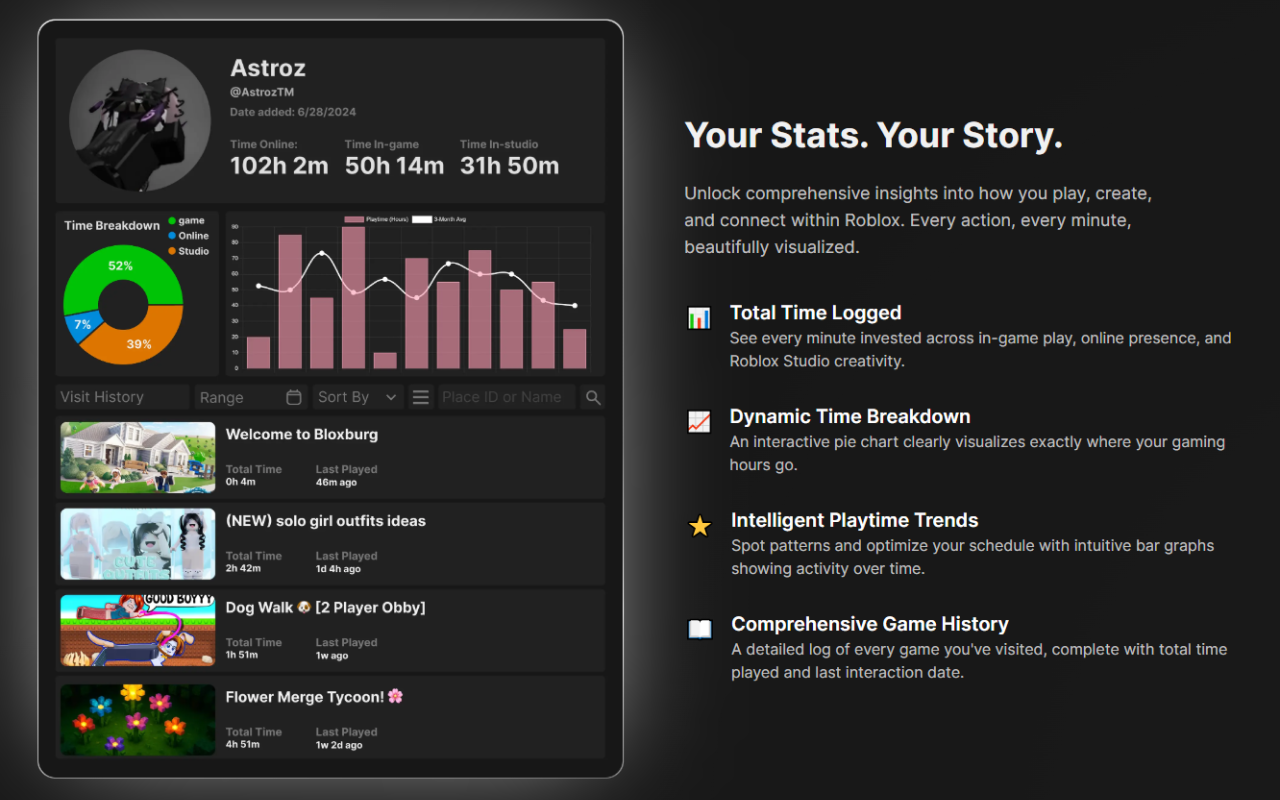Click the green game legend dot
This screenshot has width=1280, height=800.
172,221
